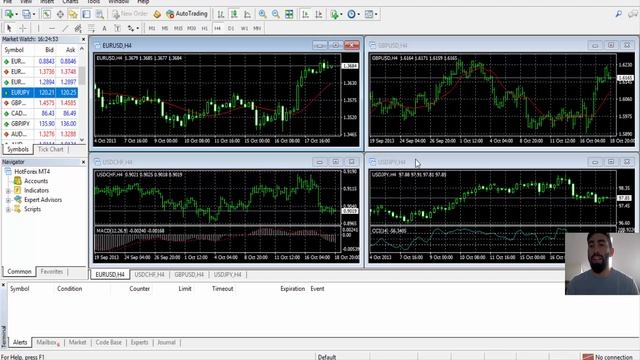Select the Text (A) drawing tool

pyautogui.click(x=104, y=28)
